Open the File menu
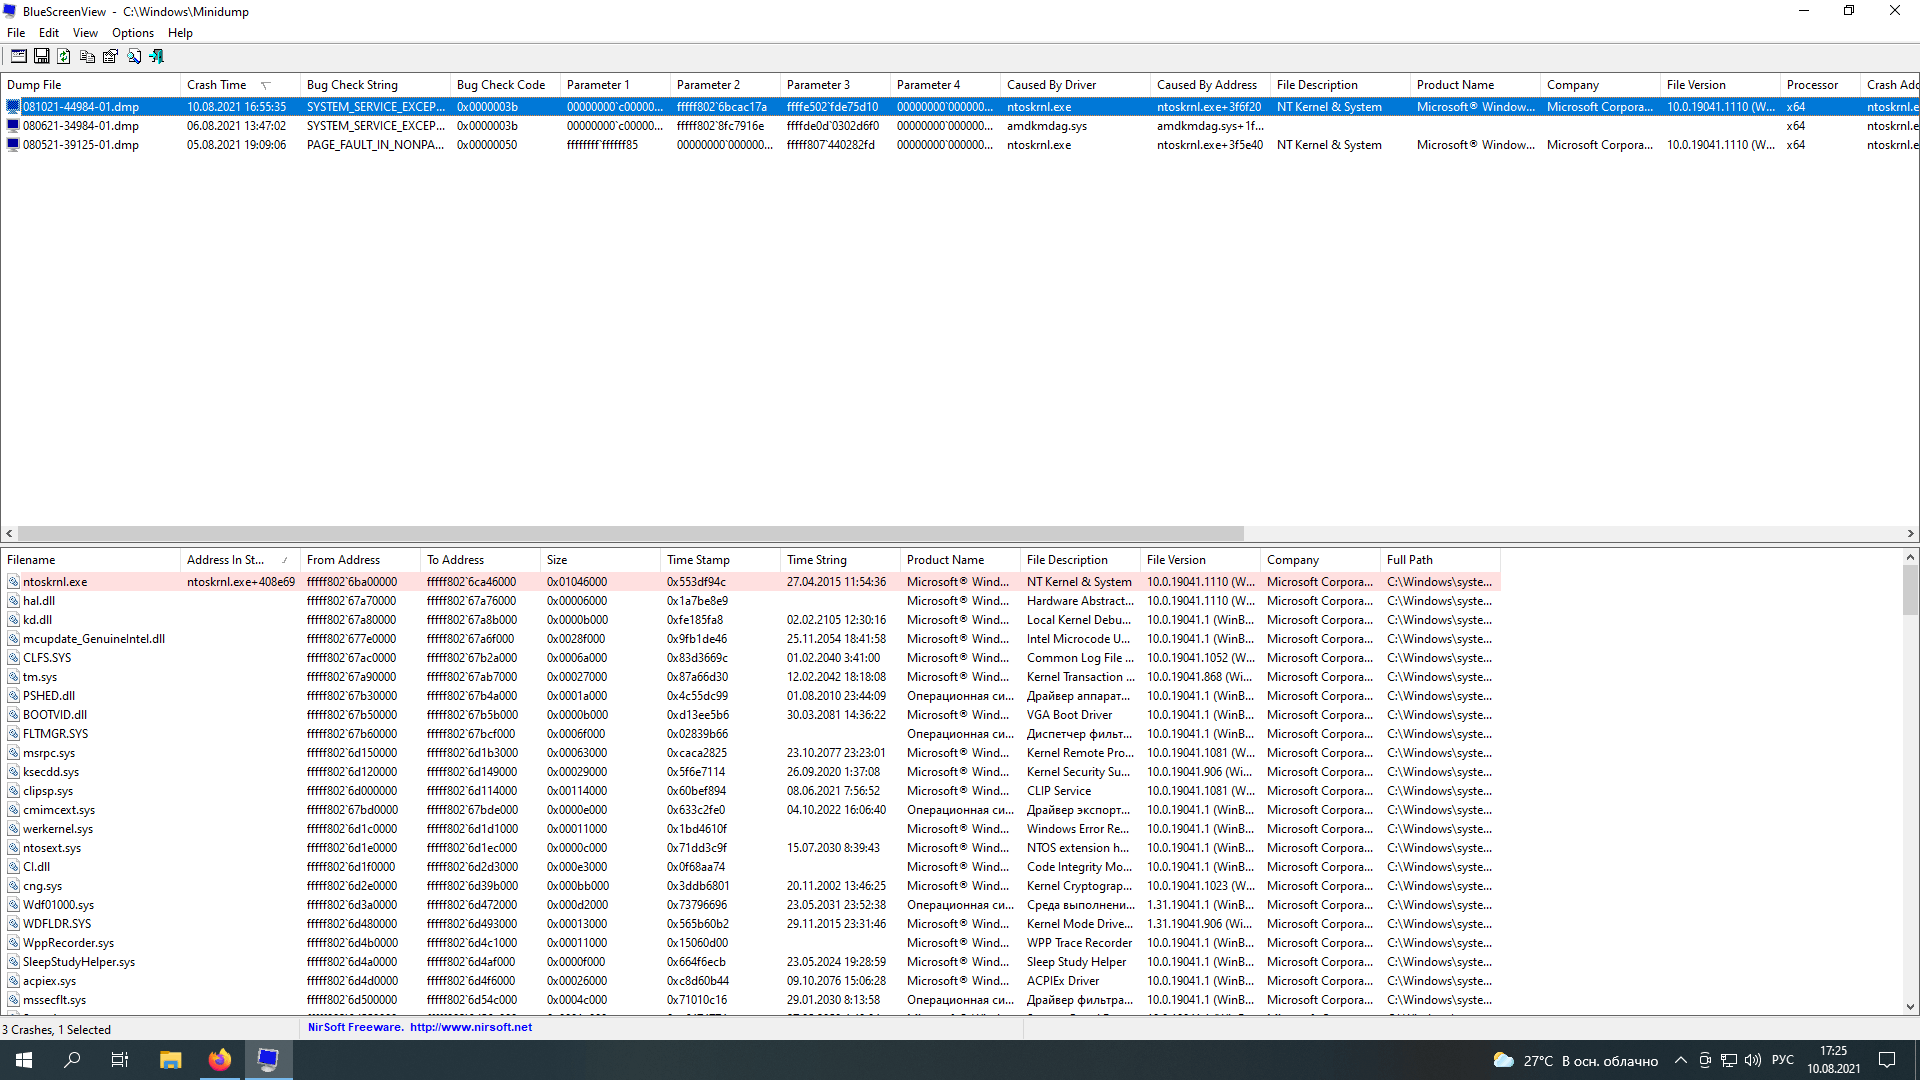The image size is (1920, 1080). [16, 33]
